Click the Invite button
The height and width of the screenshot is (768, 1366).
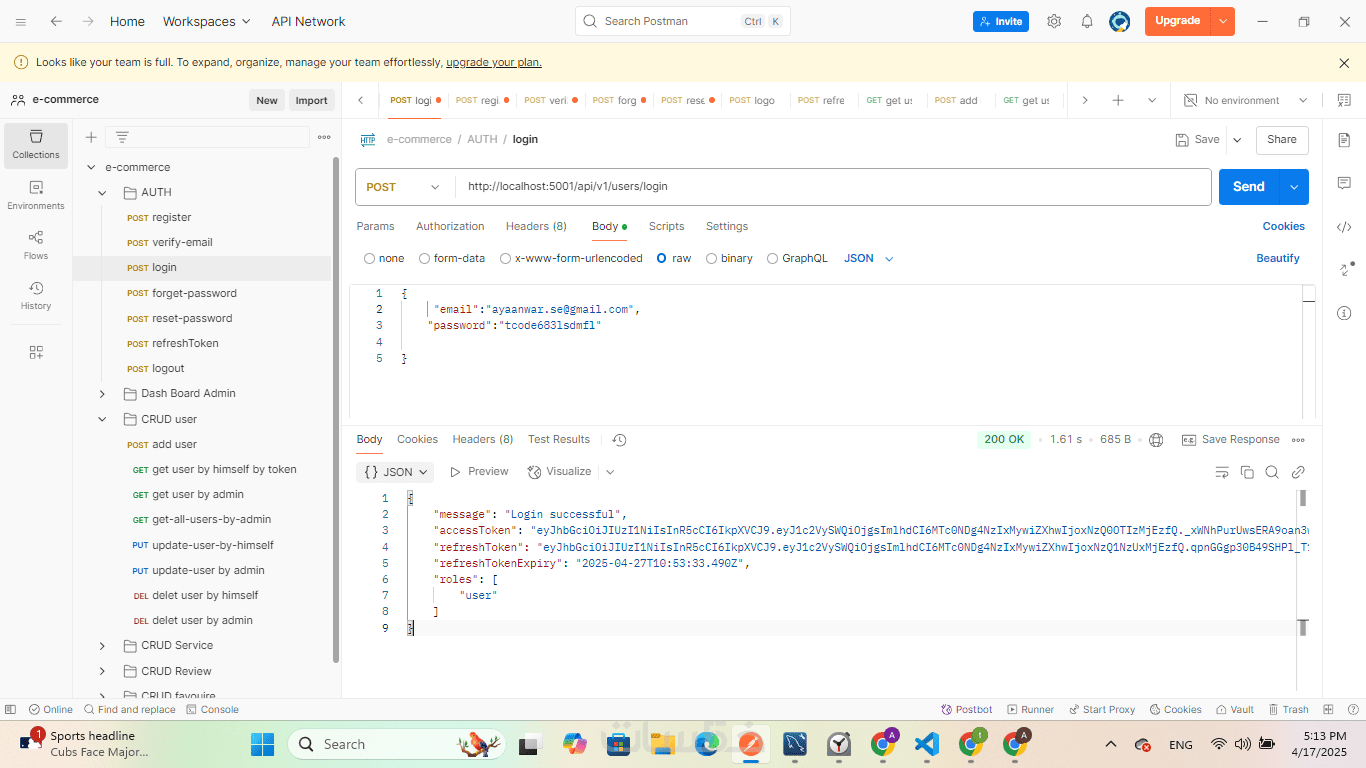click(1001, 21)
